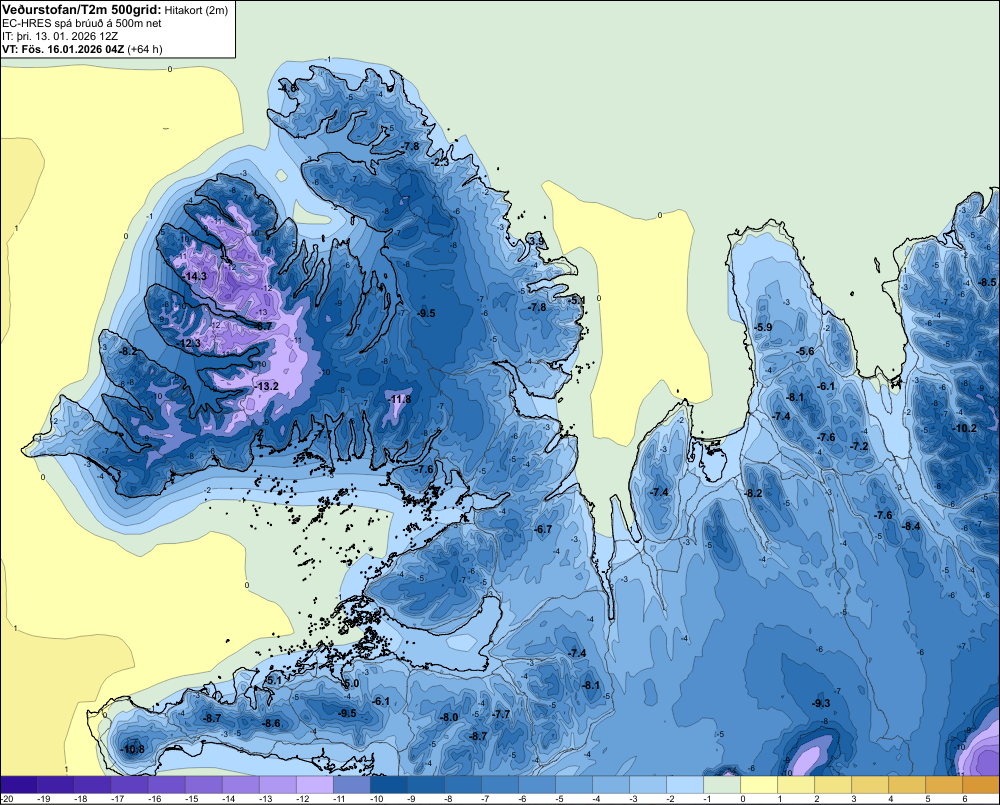Select the 'IT: þri. 13. 01. 2026 12Z' line
1000x805 pixels.
(60, 36)
